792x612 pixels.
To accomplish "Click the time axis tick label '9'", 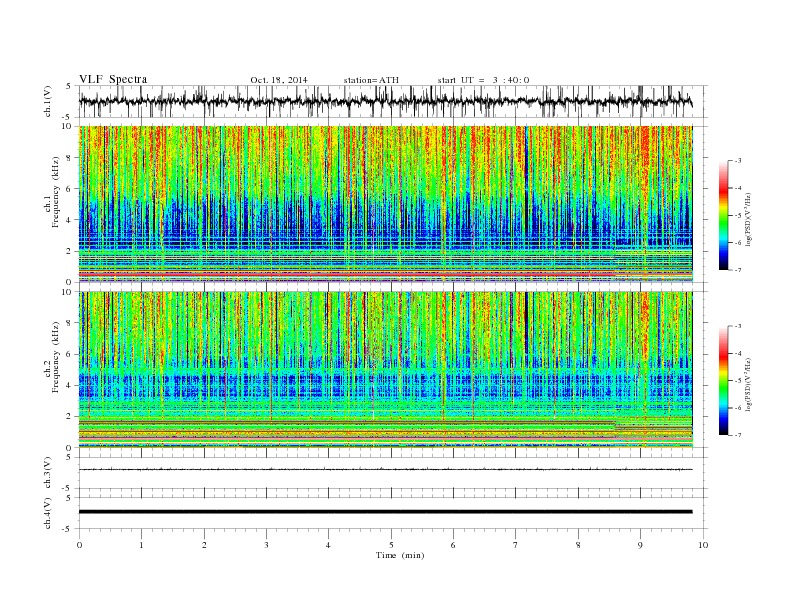I will coord(640,545).
